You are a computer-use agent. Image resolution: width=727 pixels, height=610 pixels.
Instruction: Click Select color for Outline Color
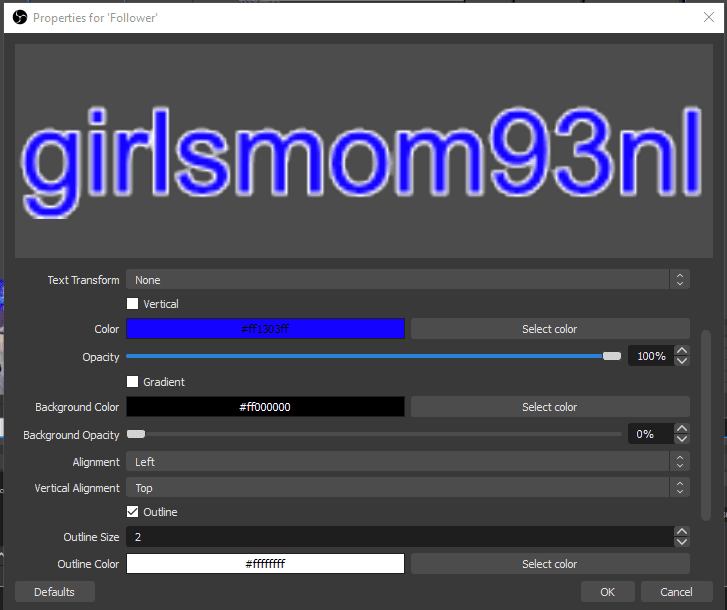(550, 564)
